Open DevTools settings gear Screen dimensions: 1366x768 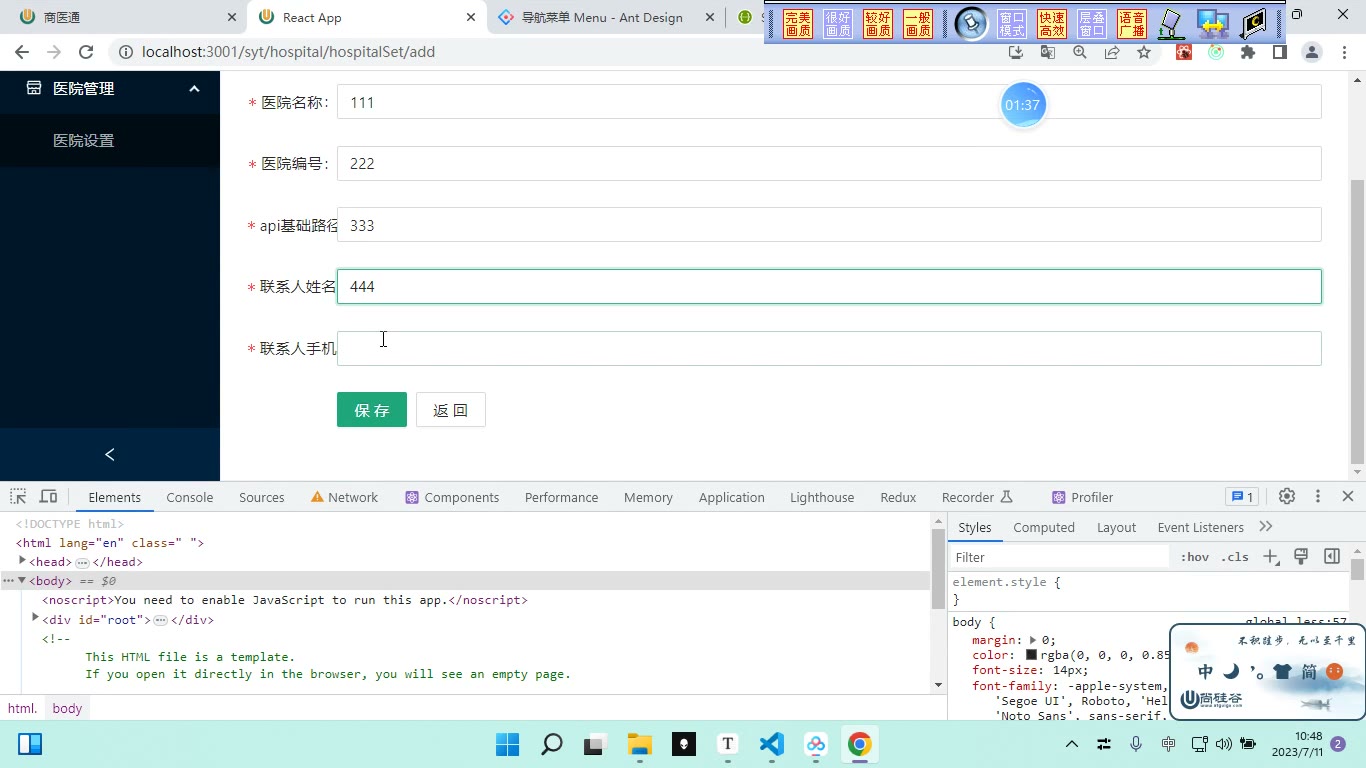pyautogui.click(x=1287, y=497)
